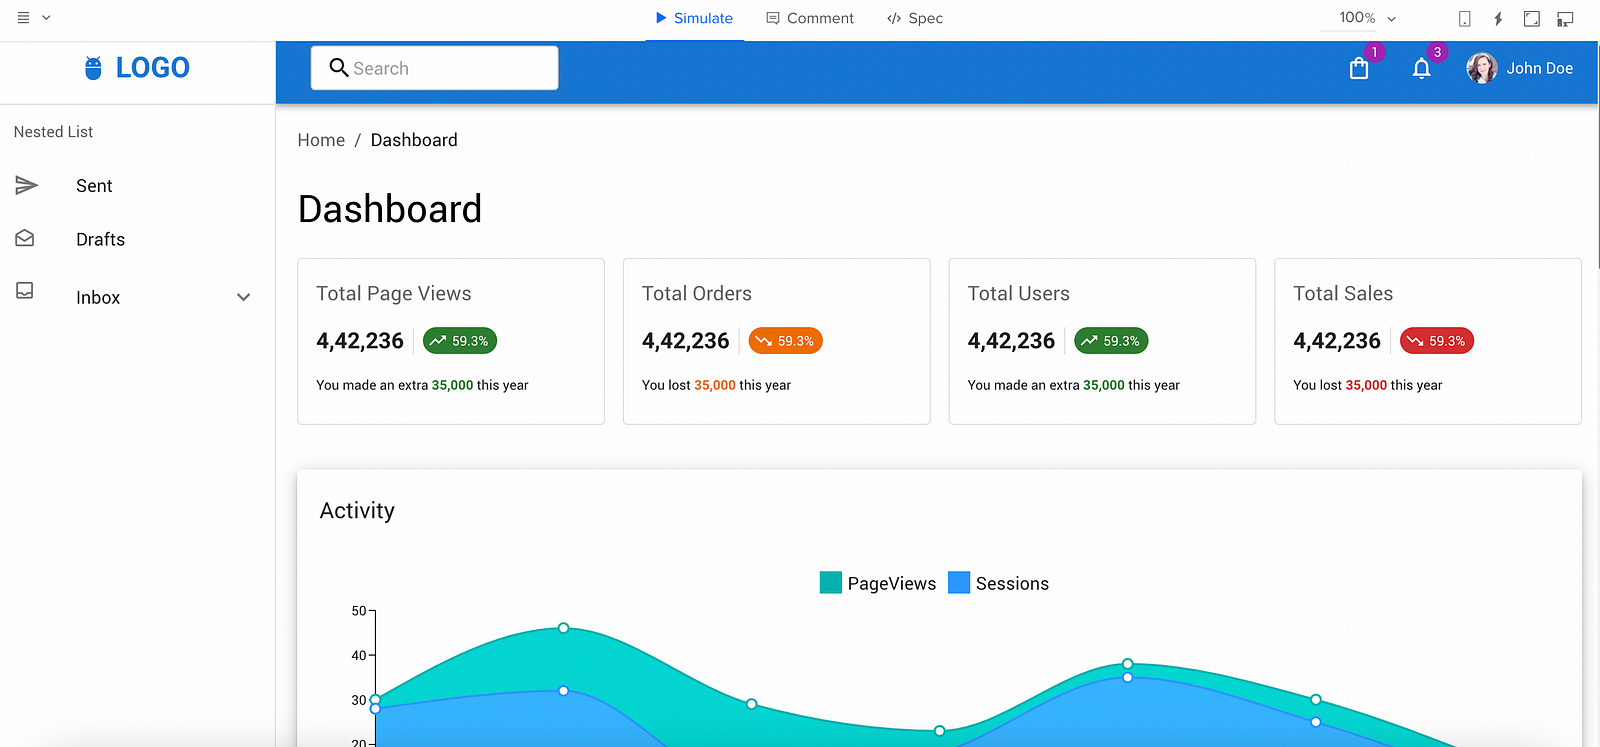
Task: Click the Inbox tray icon
Action: coord(25,290)
